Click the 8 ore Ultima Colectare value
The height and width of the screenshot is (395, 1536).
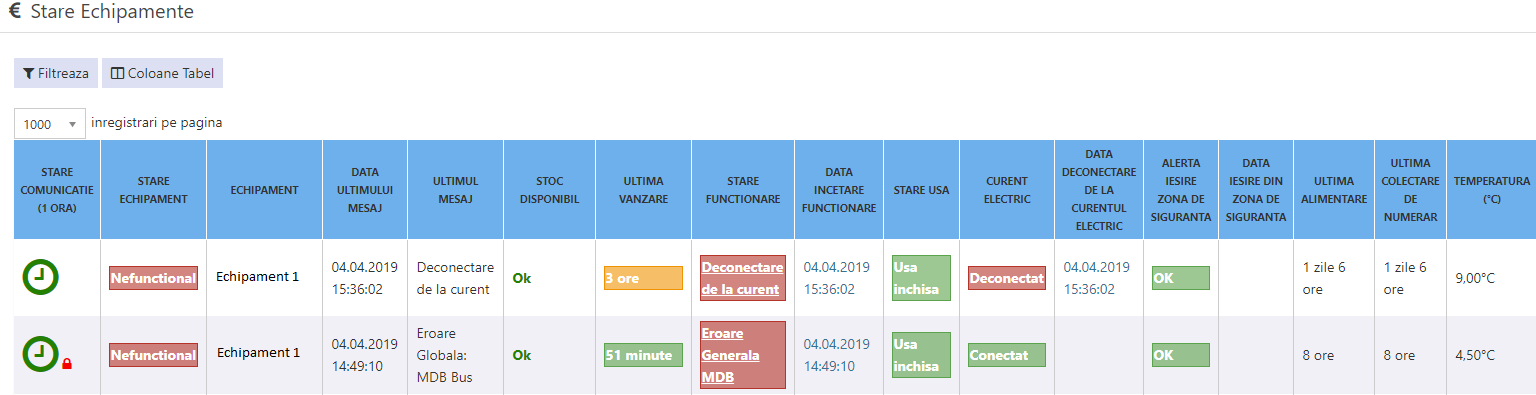click(x=1400, y=355)
